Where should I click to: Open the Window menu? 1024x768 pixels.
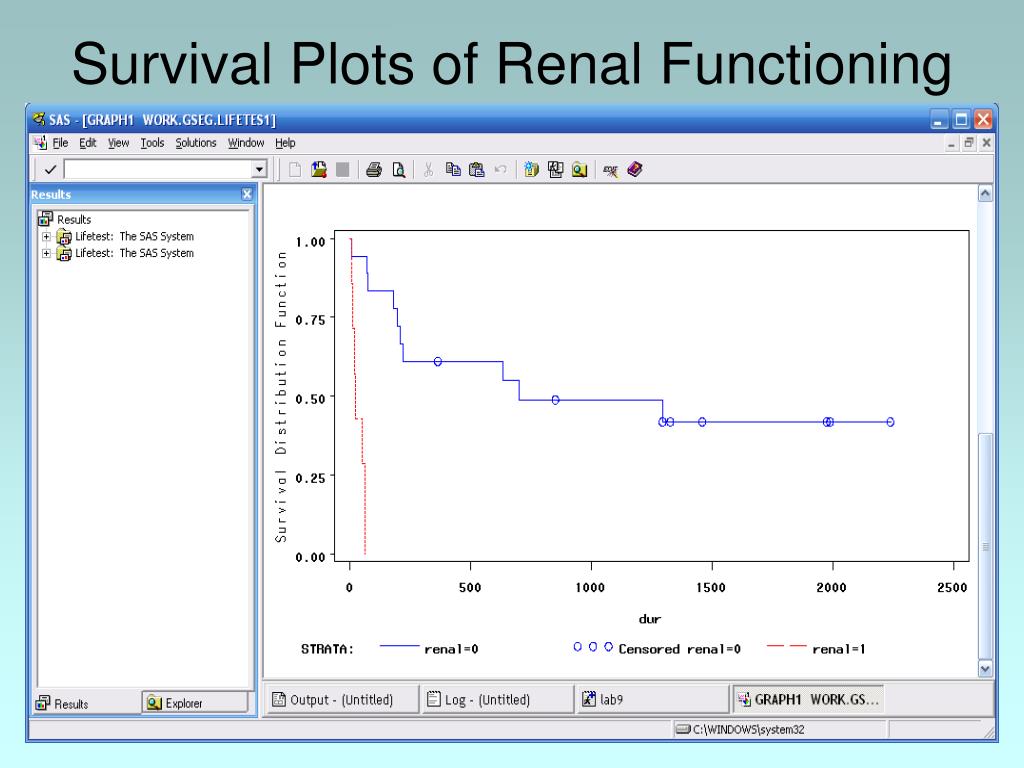click(246, 142)
